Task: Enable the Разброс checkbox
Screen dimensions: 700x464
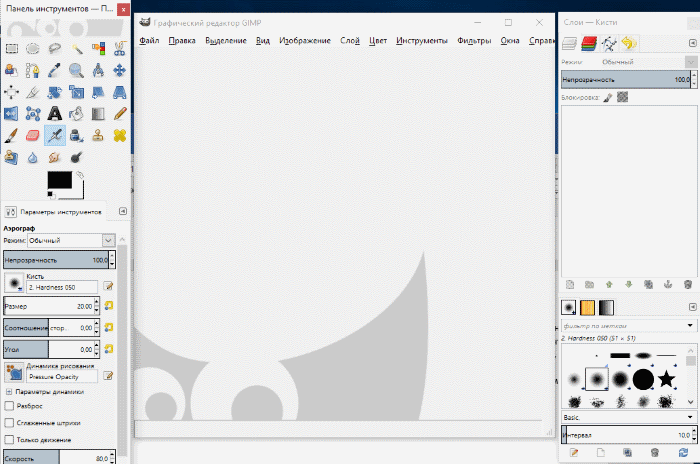Action: [10, 407]
